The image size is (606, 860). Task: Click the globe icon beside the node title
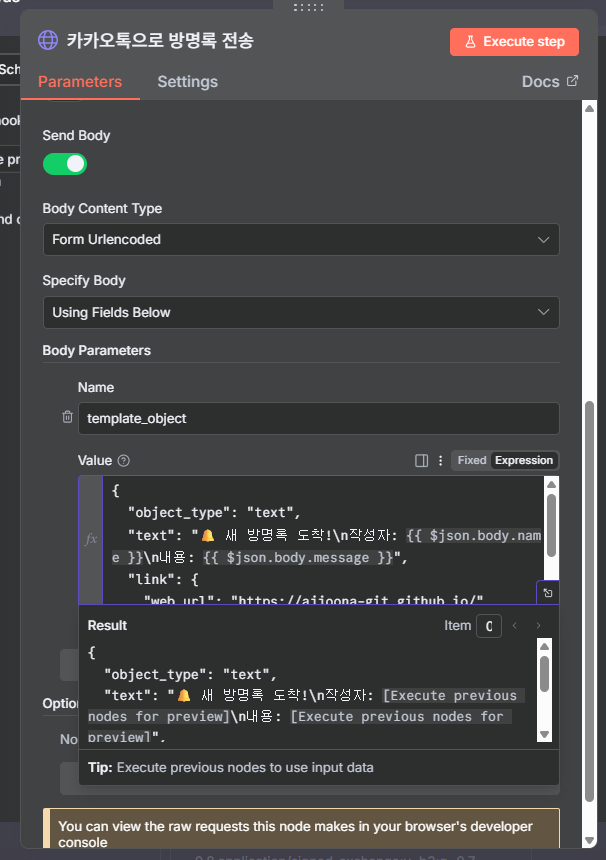[48, 41]
